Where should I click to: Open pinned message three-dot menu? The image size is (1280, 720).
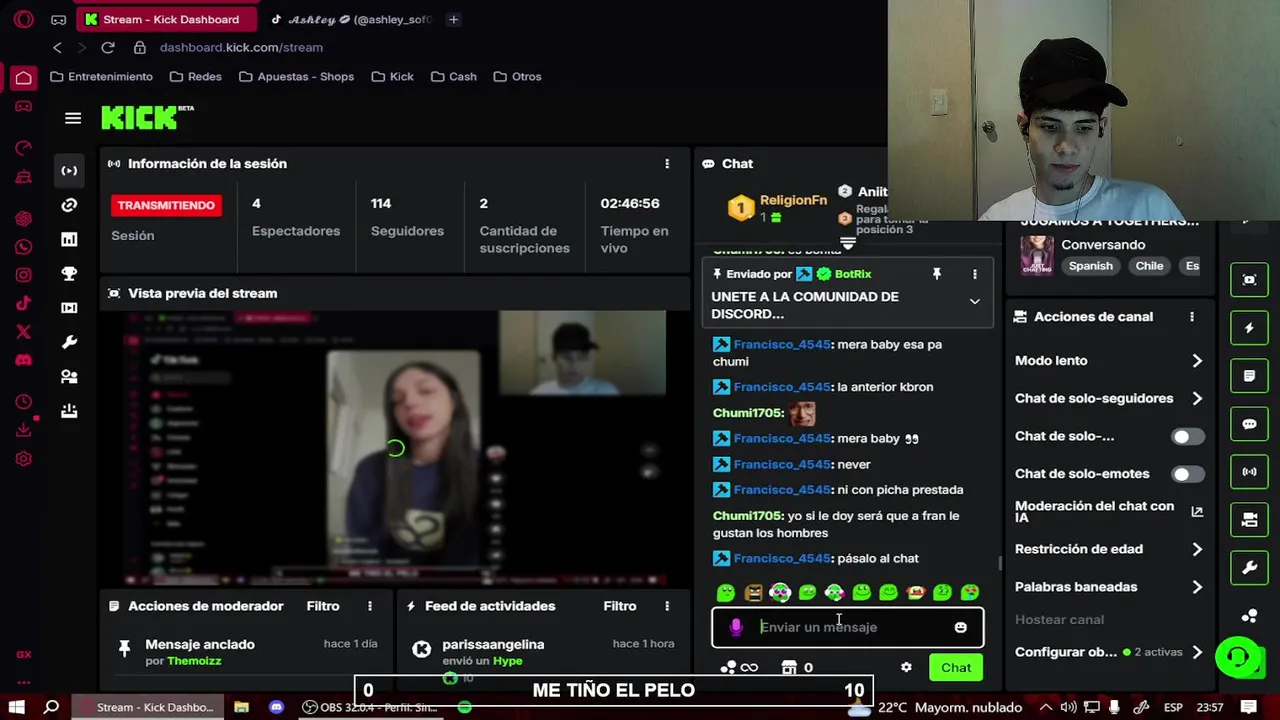974,274
